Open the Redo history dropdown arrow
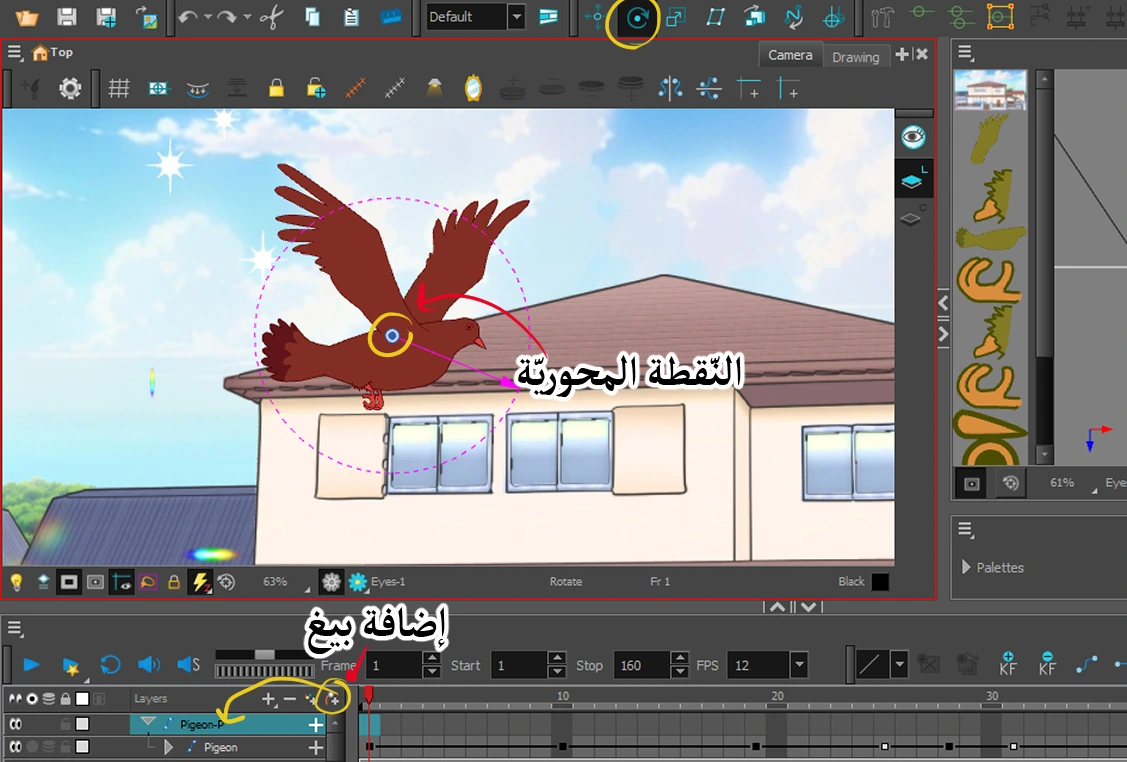 (247, 17)
